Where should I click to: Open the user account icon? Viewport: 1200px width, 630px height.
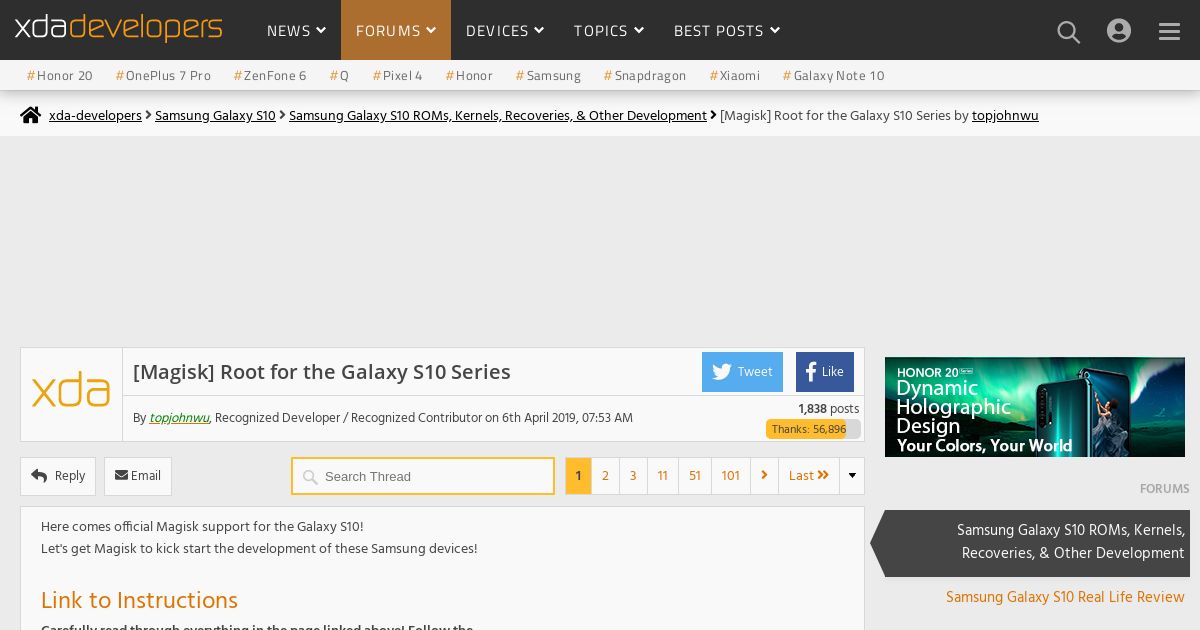(1119, 31)
